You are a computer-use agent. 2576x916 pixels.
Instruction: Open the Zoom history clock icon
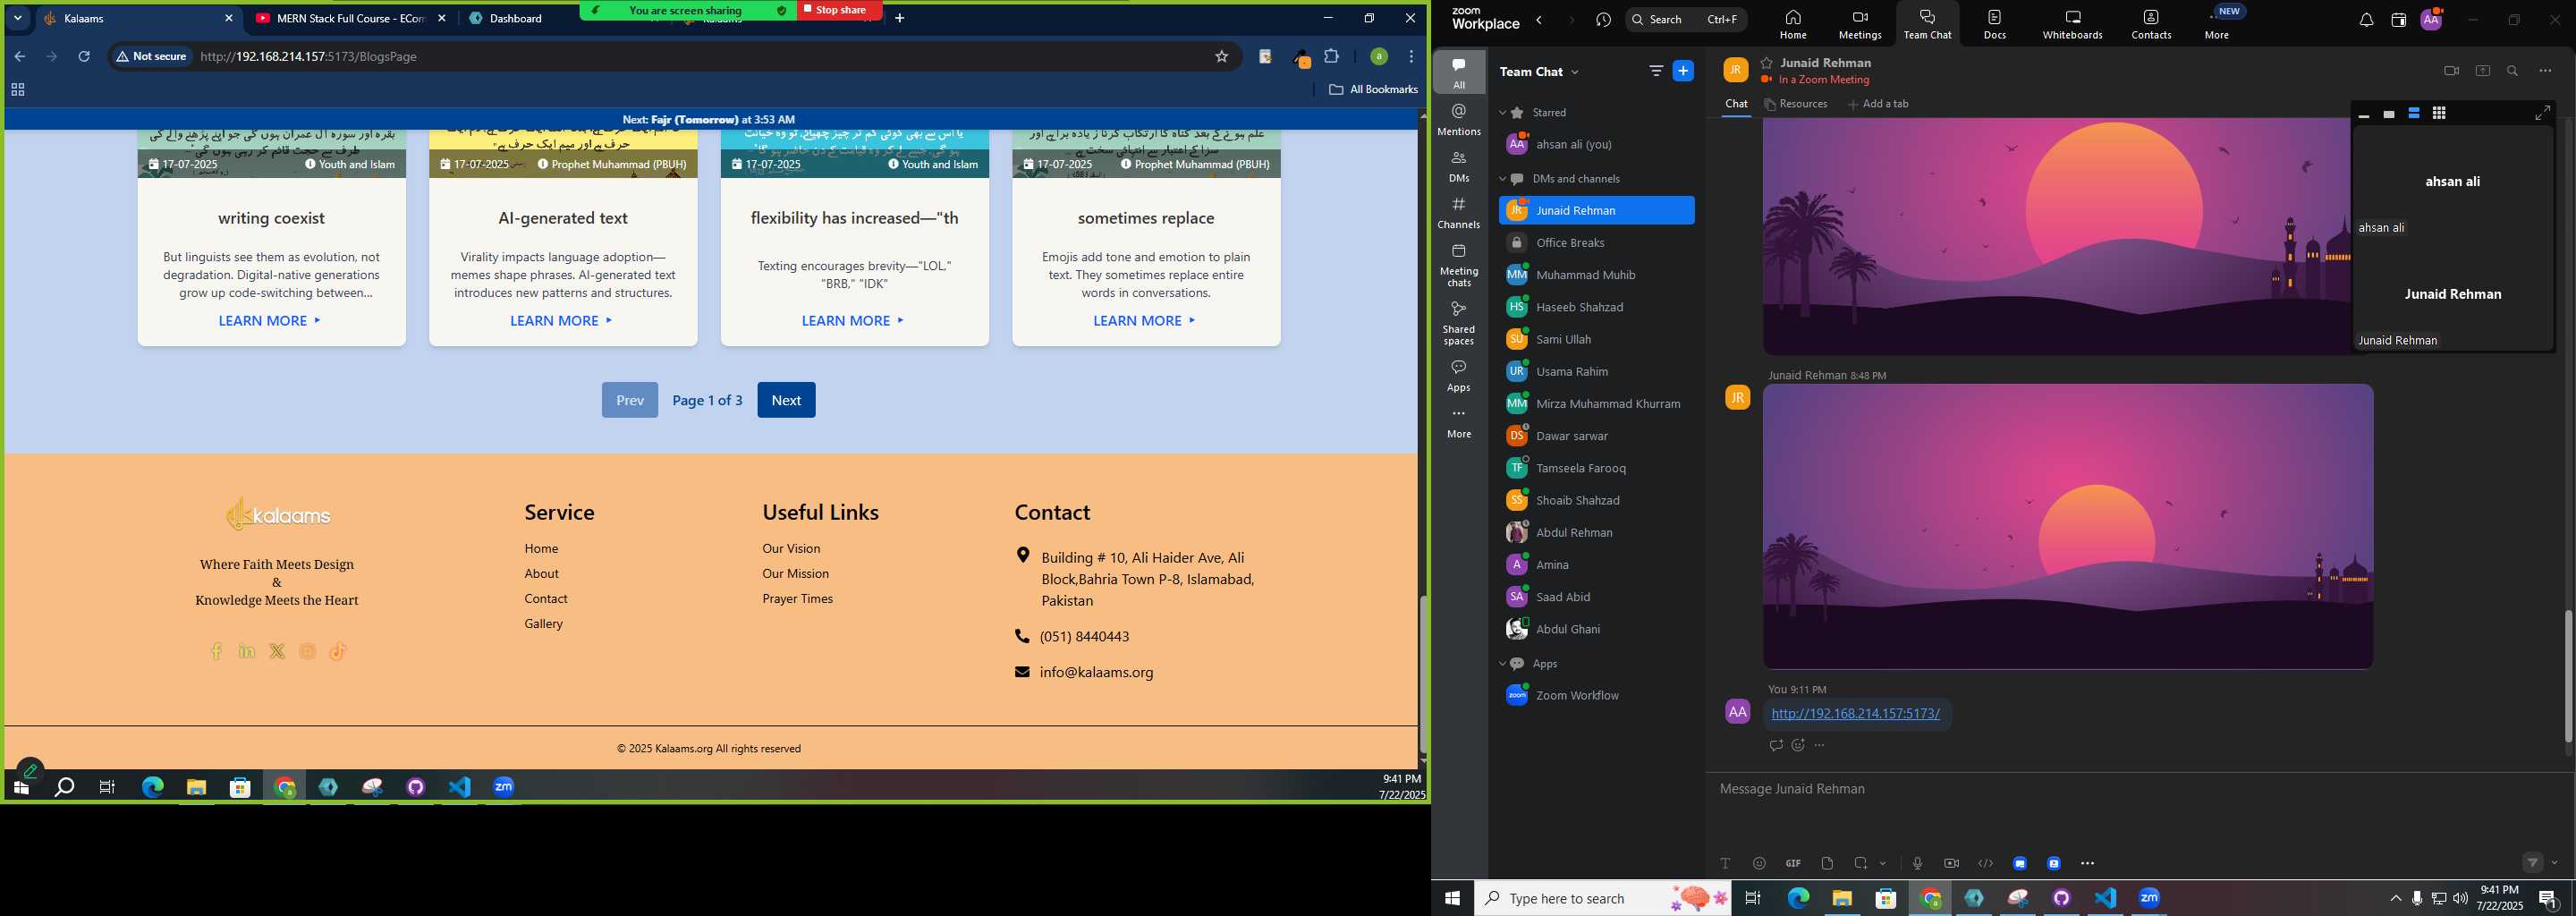click(x=1604, y=20)
